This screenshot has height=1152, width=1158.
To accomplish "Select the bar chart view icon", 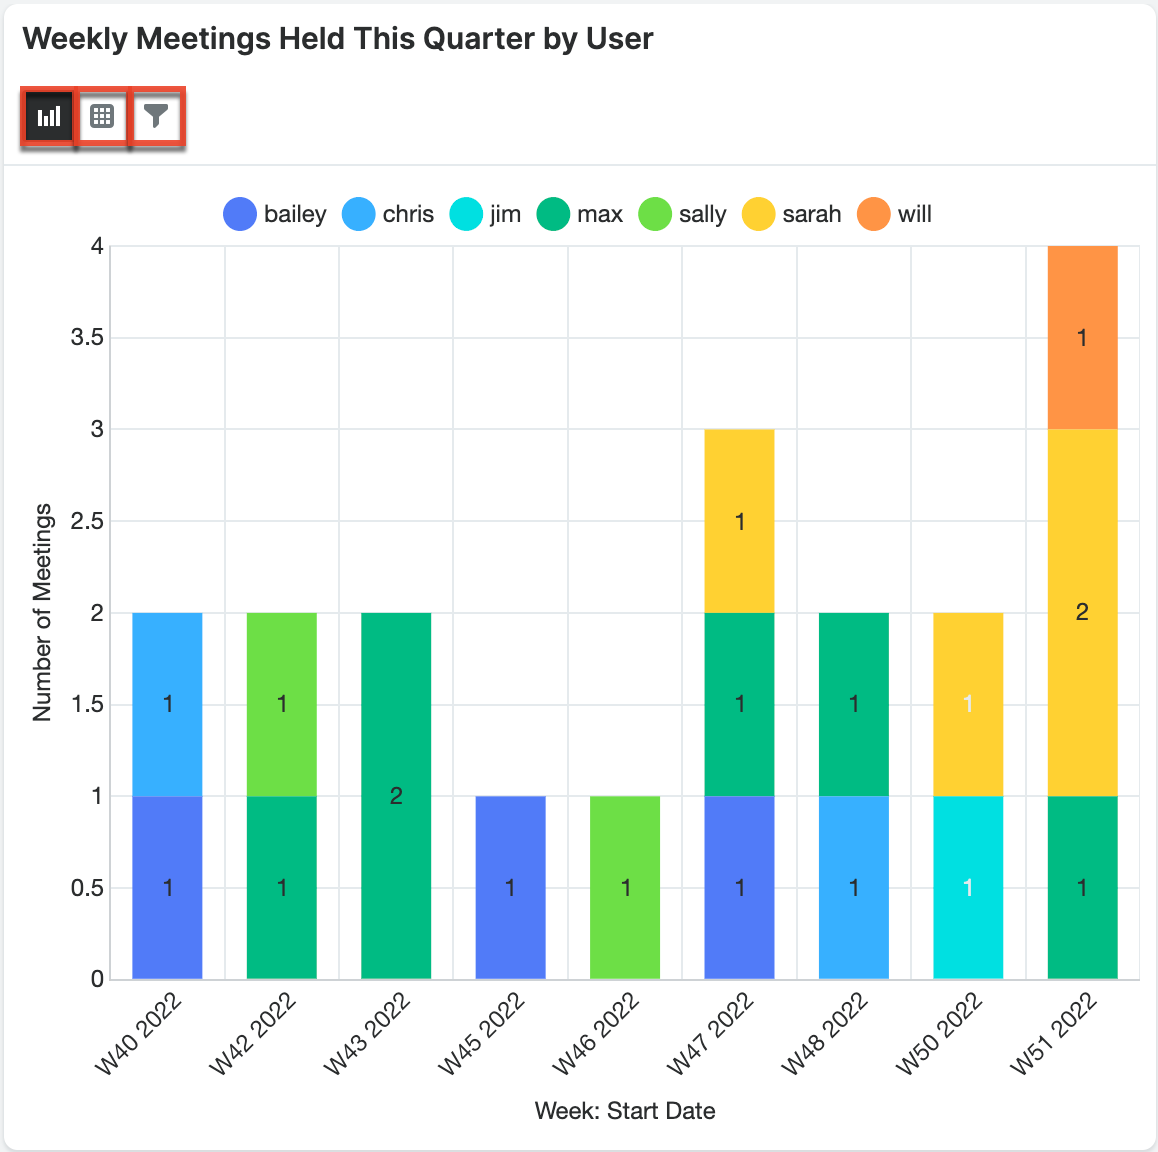I will tap(47, 116).
